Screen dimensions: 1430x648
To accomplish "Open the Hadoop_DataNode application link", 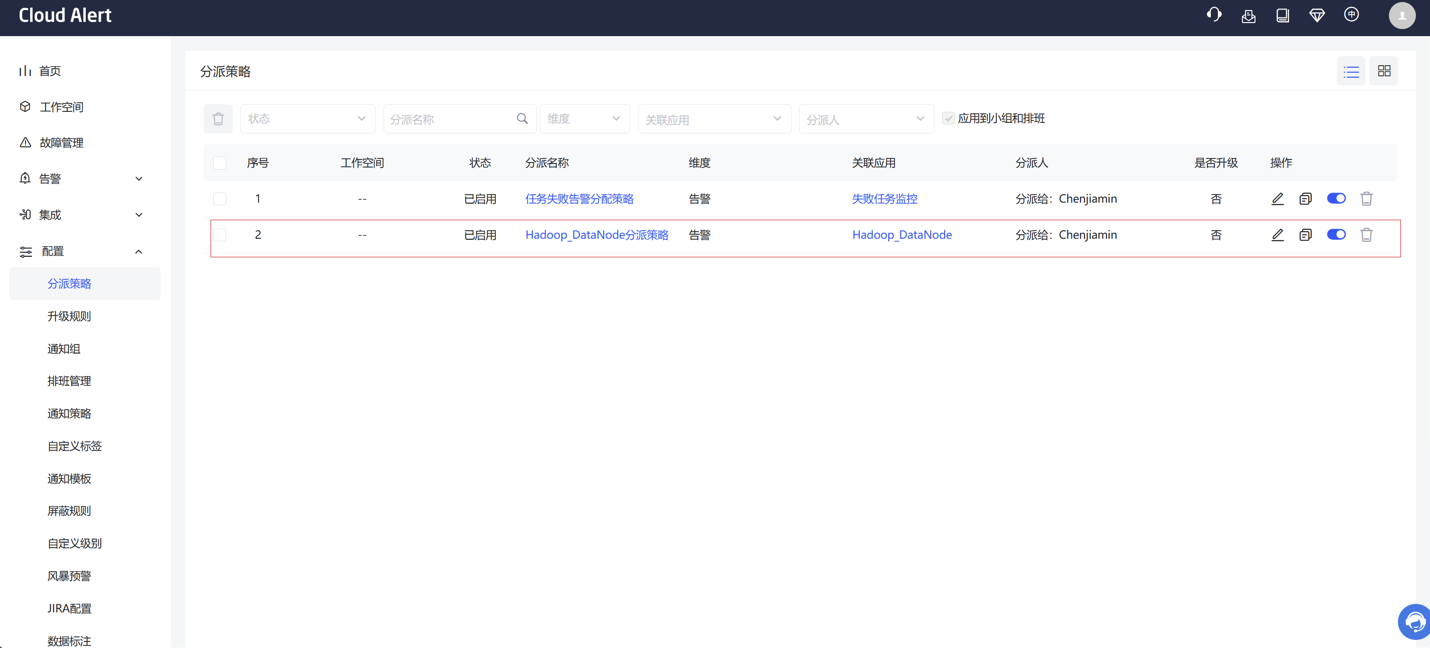I will click(x=902, y=235).
